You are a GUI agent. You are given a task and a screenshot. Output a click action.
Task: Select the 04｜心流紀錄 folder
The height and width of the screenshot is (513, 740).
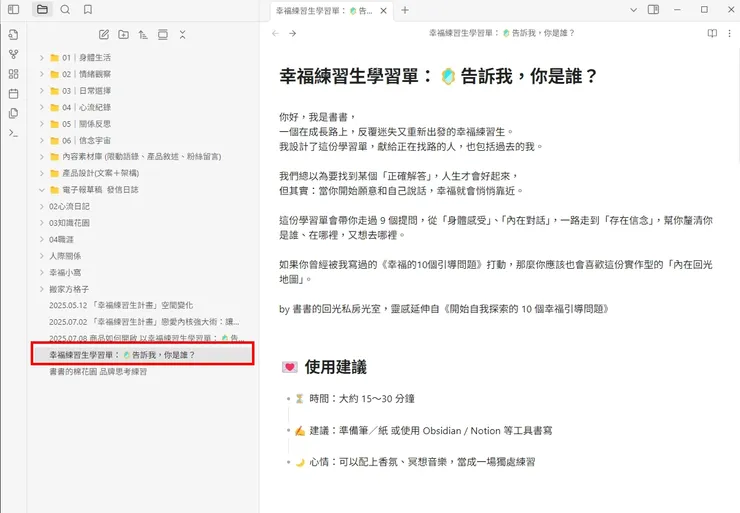pos(143,107)
